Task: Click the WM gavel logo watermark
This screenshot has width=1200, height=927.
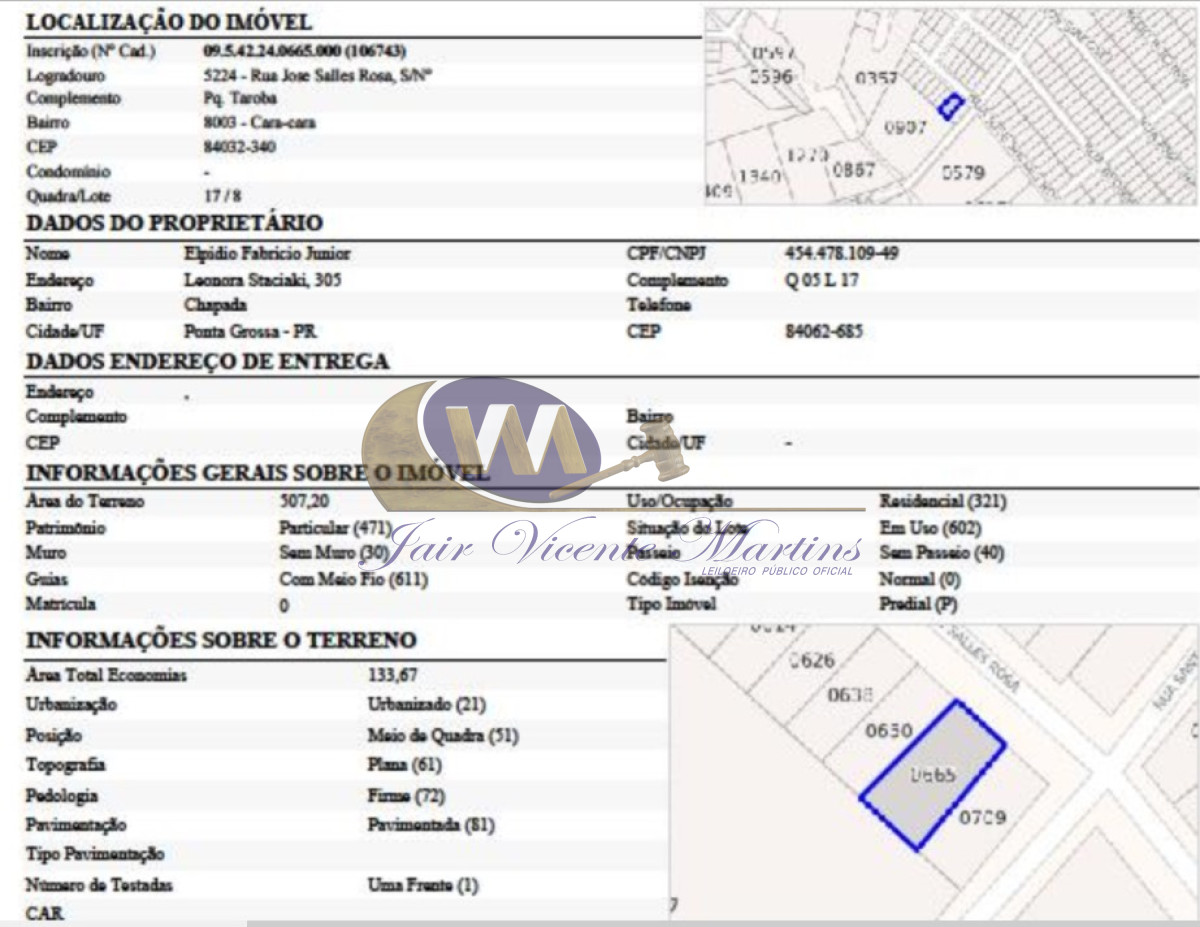Action: point(510,440)
